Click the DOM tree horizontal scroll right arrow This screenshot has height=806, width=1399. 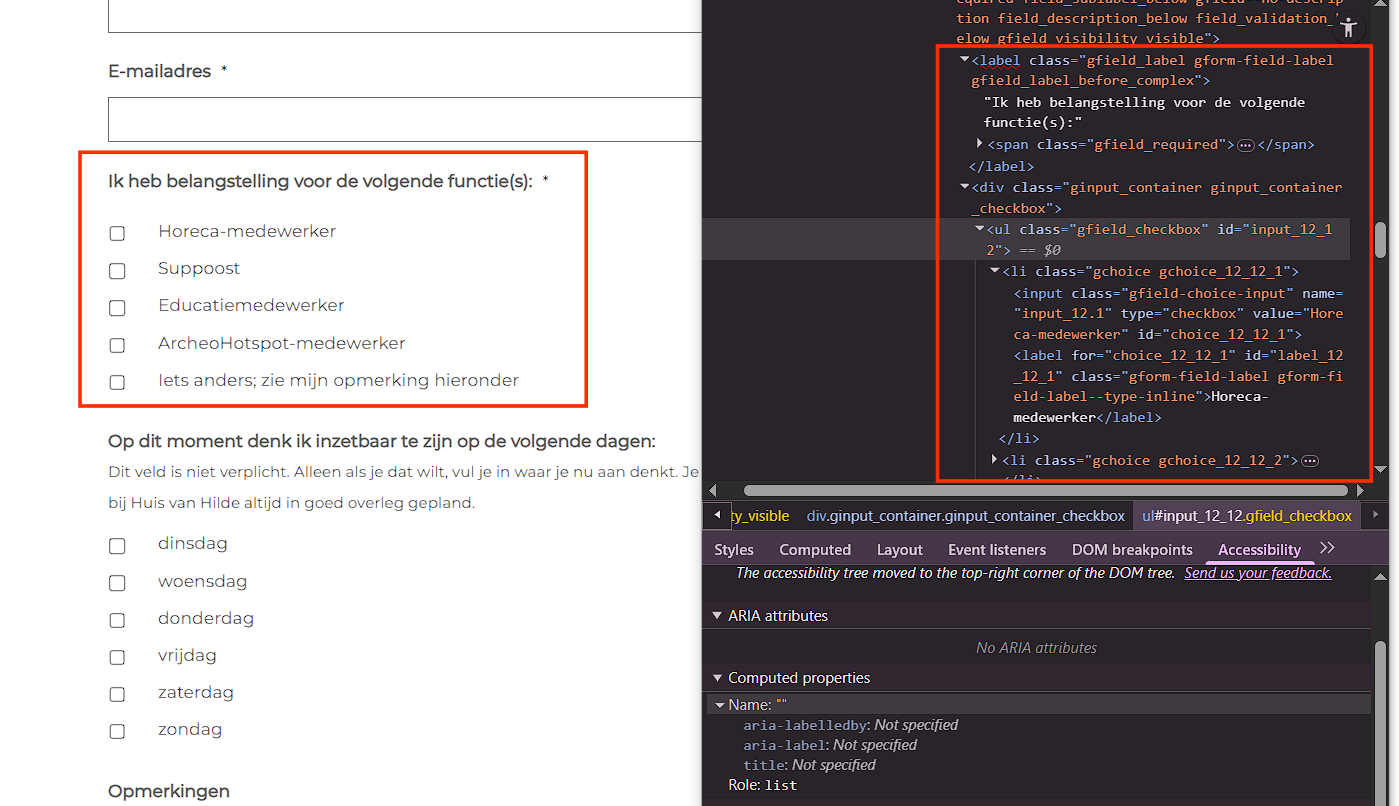[1360, 490]
